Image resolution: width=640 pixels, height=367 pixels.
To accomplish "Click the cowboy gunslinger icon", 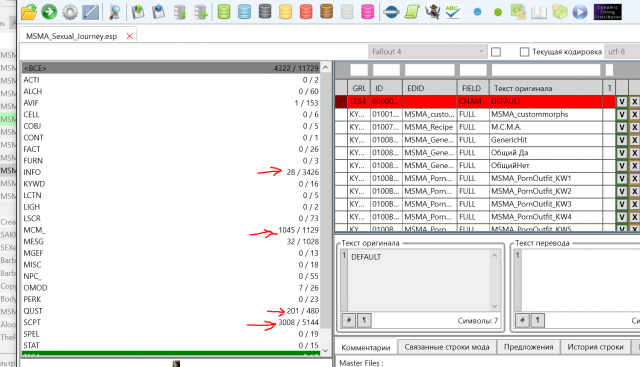I will [x=432, y=12].
